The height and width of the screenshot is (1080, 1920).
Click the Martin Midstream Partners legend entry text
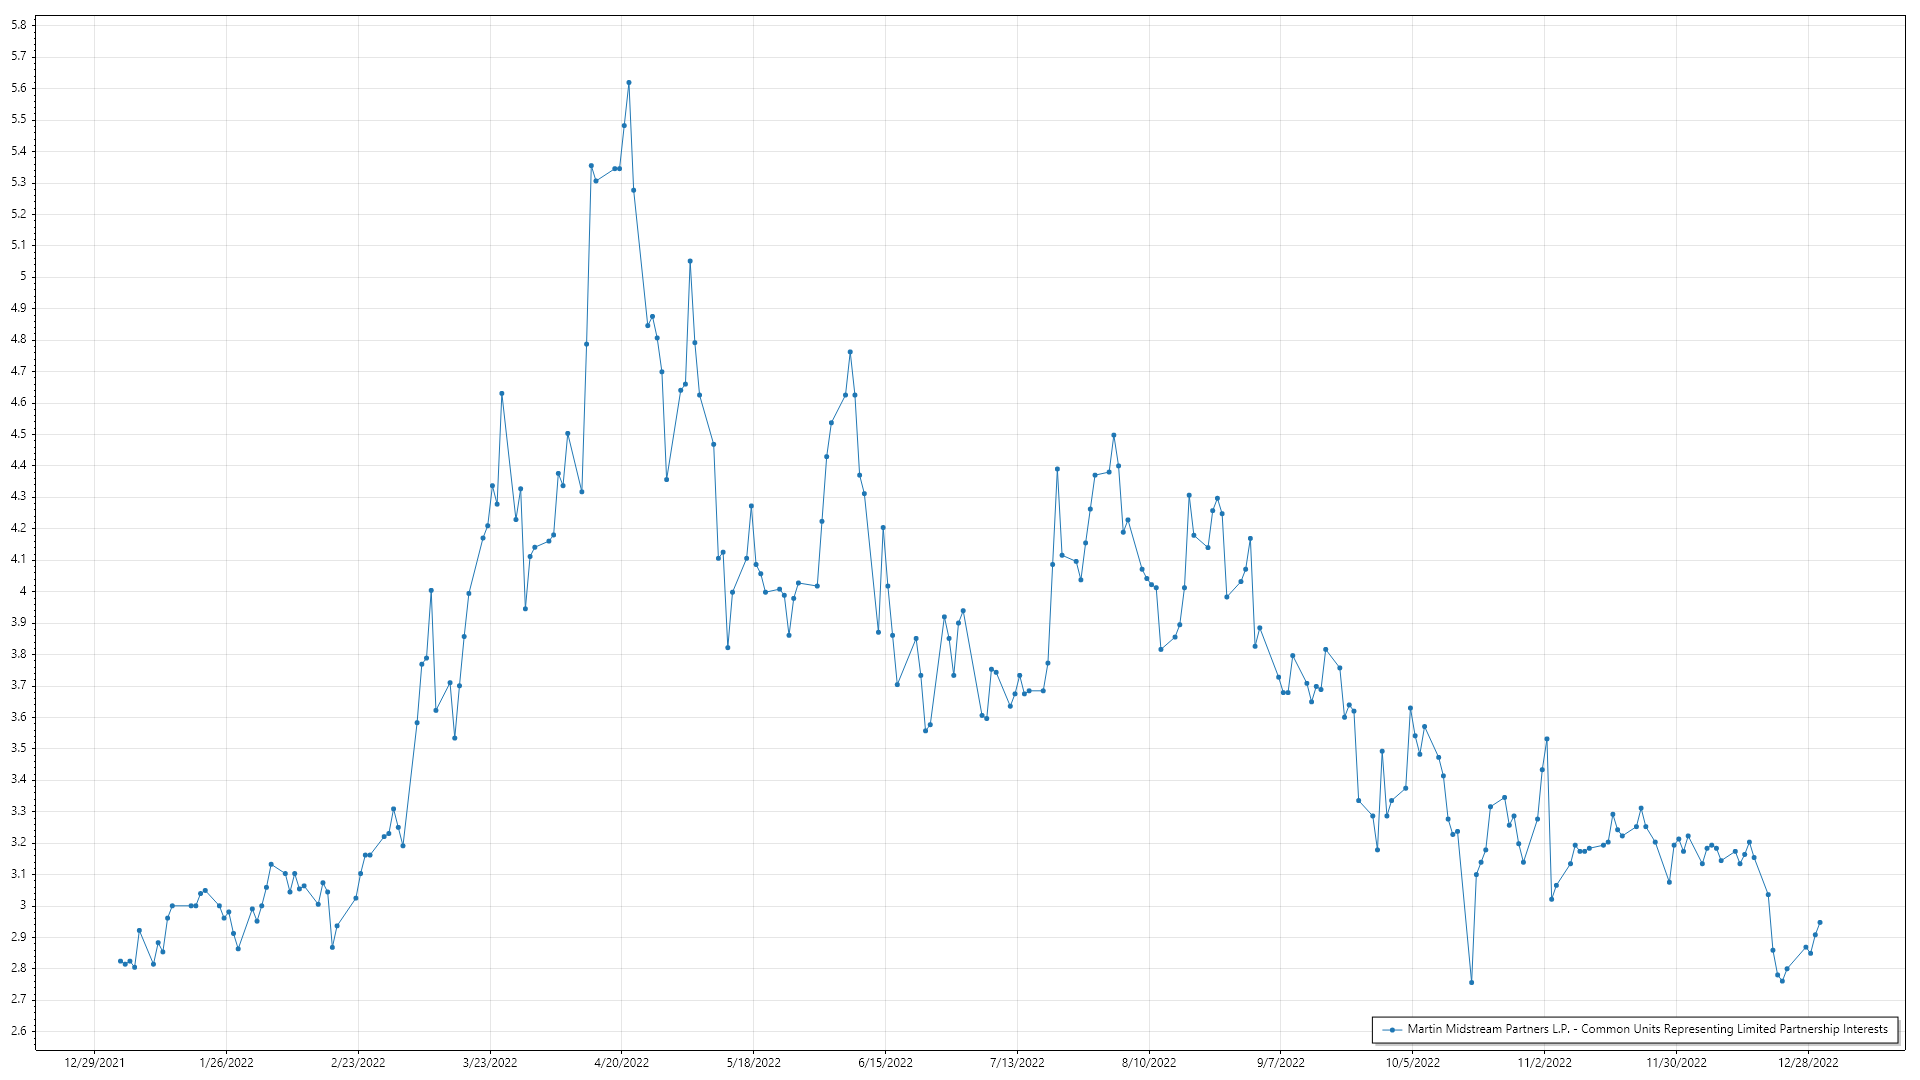click(1647, 1029)
